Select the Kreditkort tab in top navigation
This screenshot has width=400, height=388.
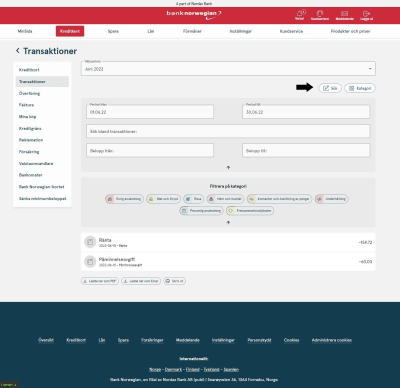click(70, 31)
